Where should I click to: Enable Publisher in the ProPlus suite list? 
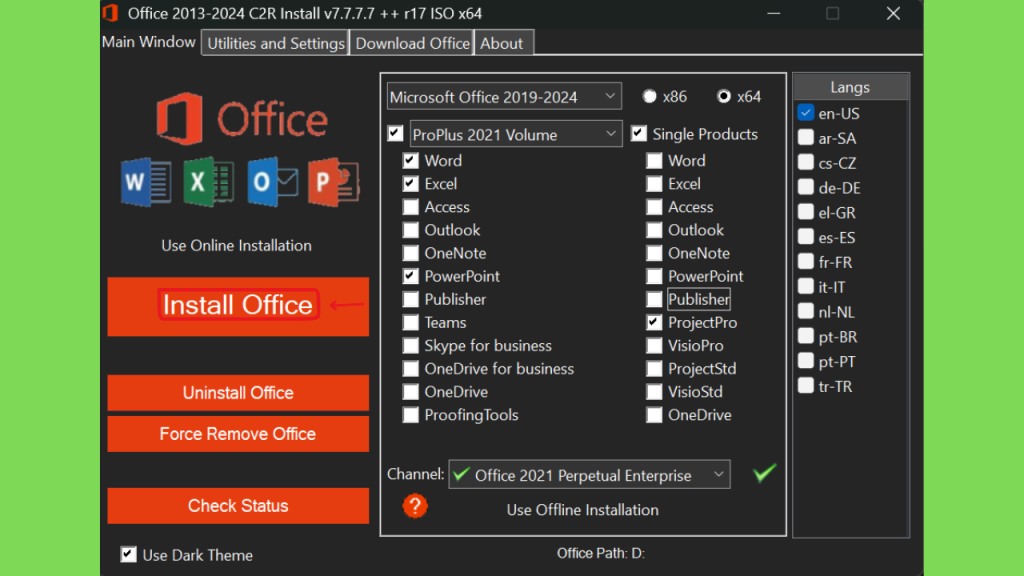pos(411,300)
